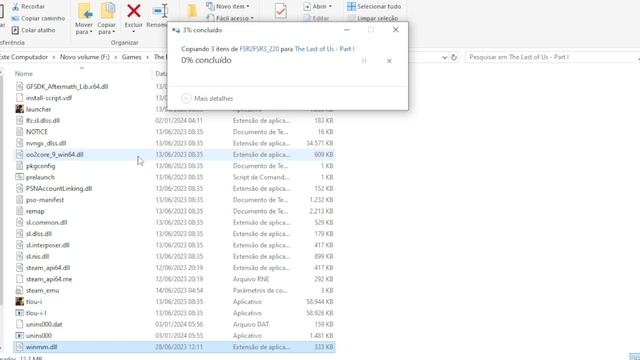Click the 02/01/2024 04:11 date cell

[179, 121]
